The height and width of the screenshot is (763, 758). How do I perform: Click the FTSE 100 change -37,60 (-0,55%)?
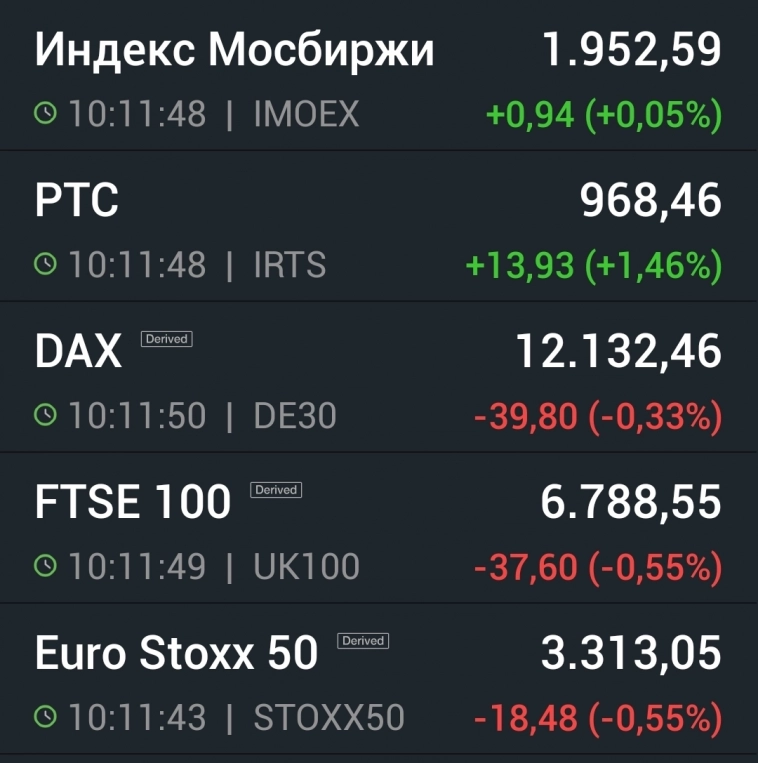(597, 568)
